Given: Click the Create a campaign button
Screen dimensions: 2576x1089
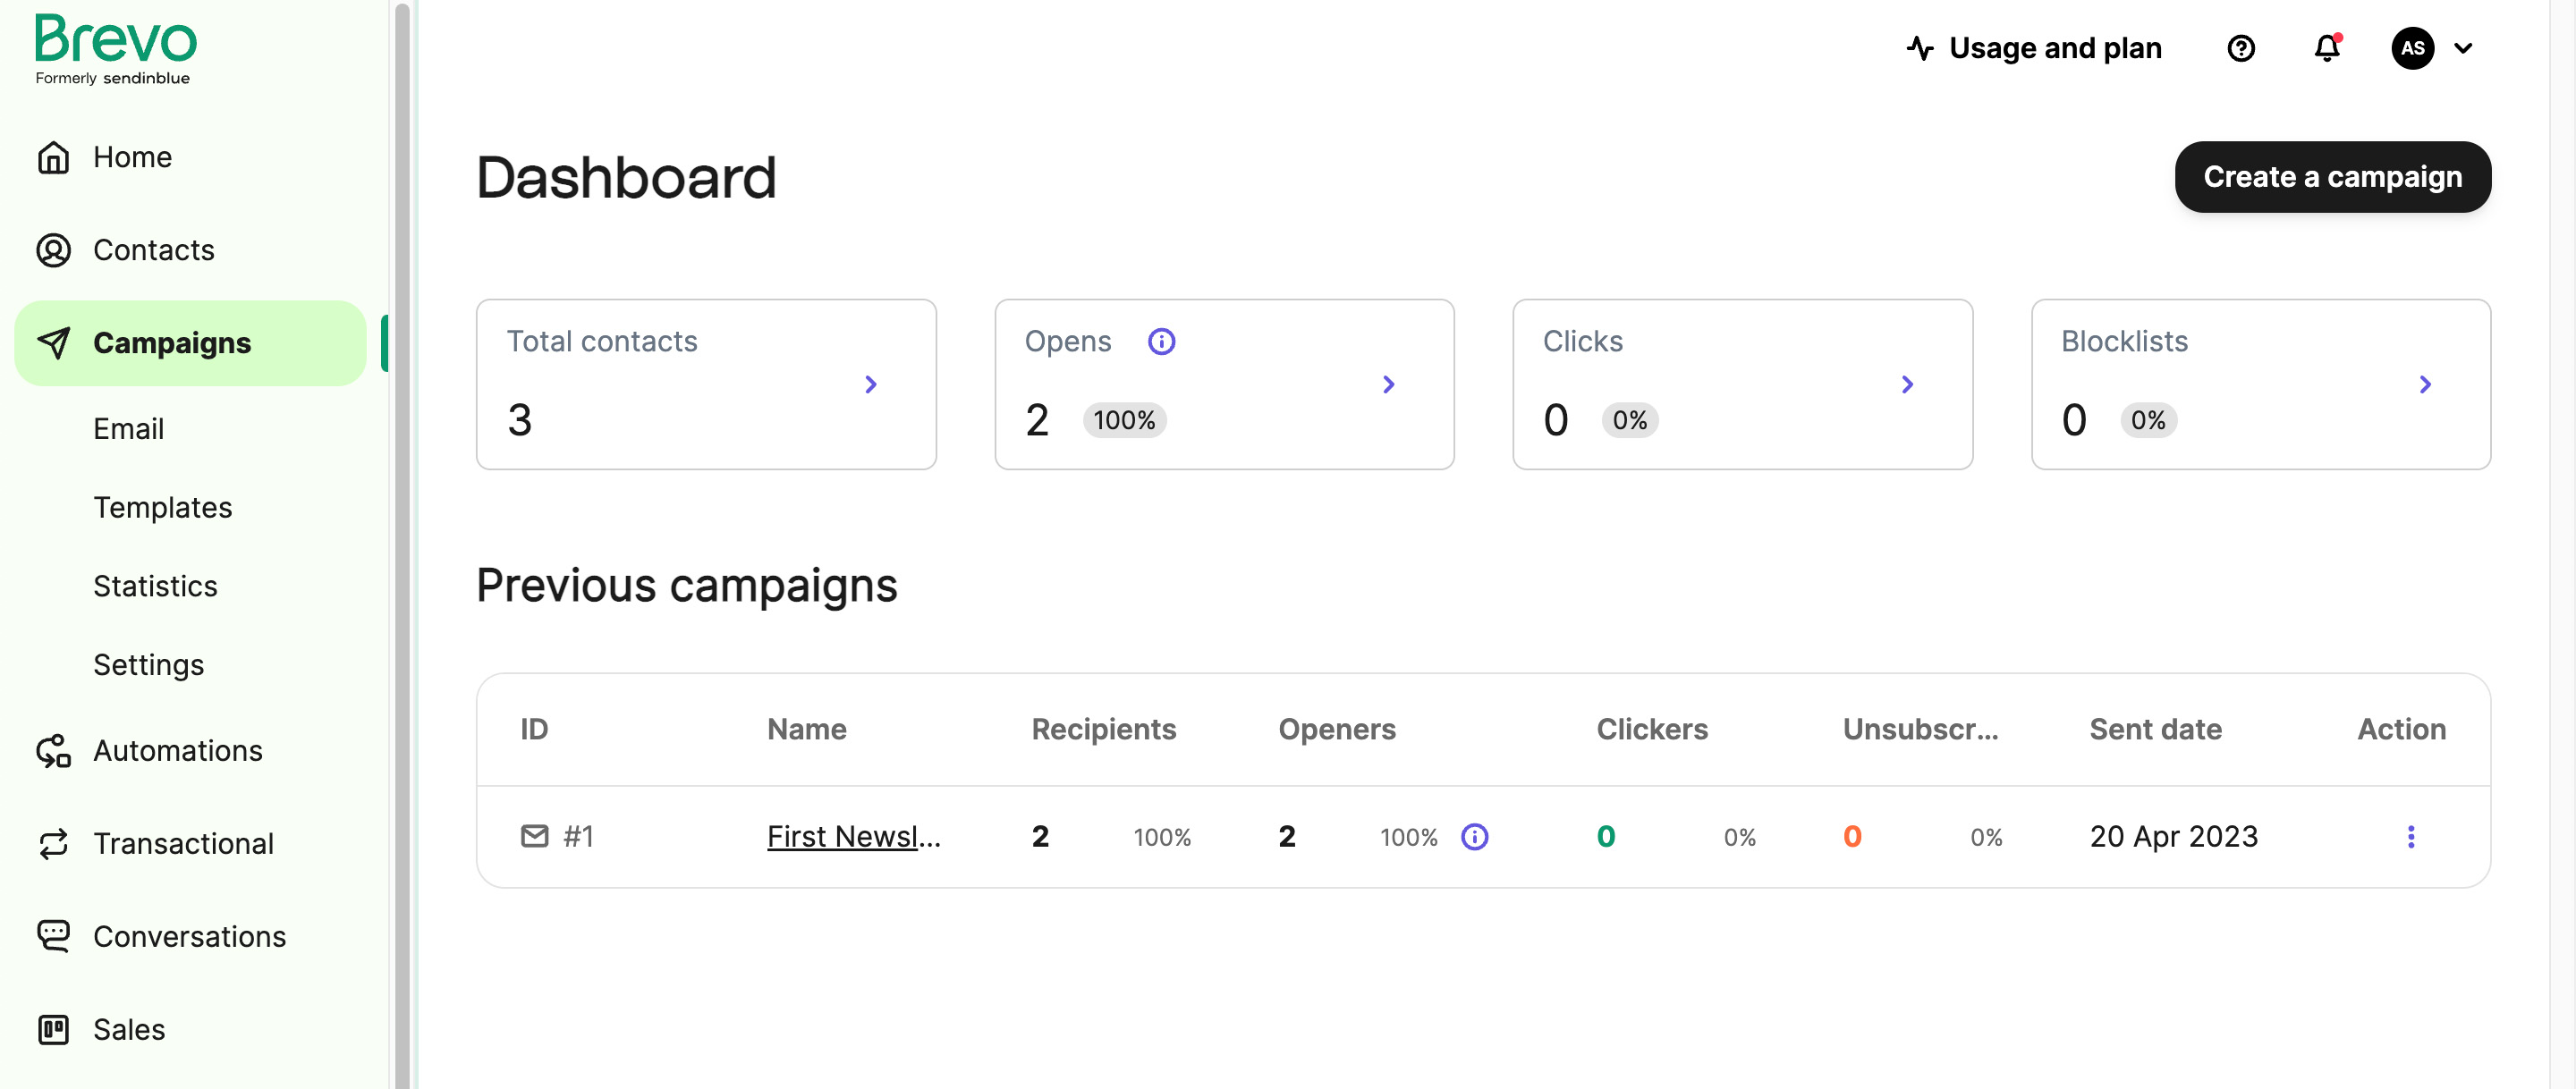Looking at the screenshot, I should pos(2333,176).
